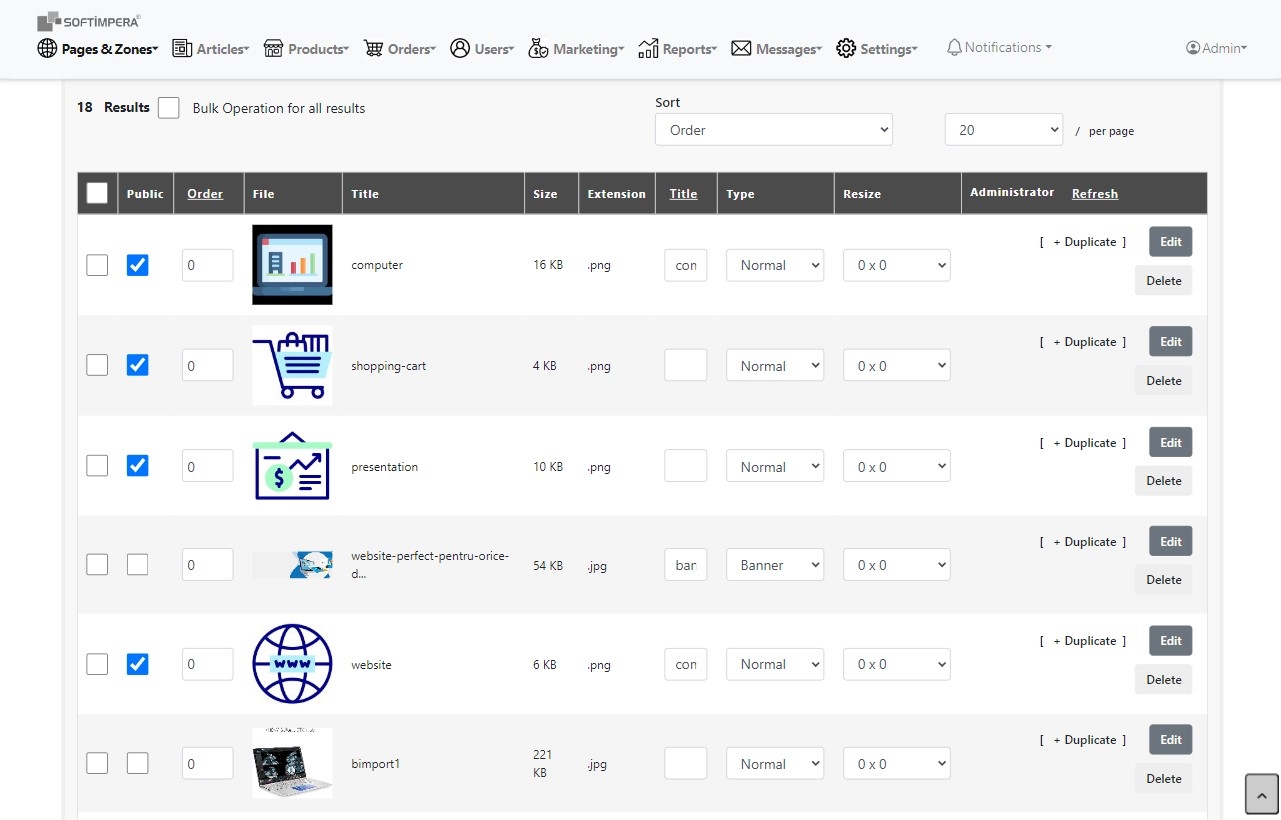Open the website globe image thumbnail
The width and height of the screenshot is (1281, 820).
coord(292,664)
